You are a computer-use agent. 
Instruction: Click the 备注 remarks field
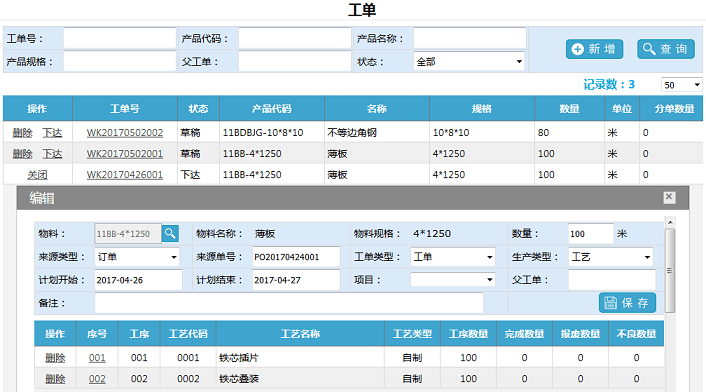289,303
